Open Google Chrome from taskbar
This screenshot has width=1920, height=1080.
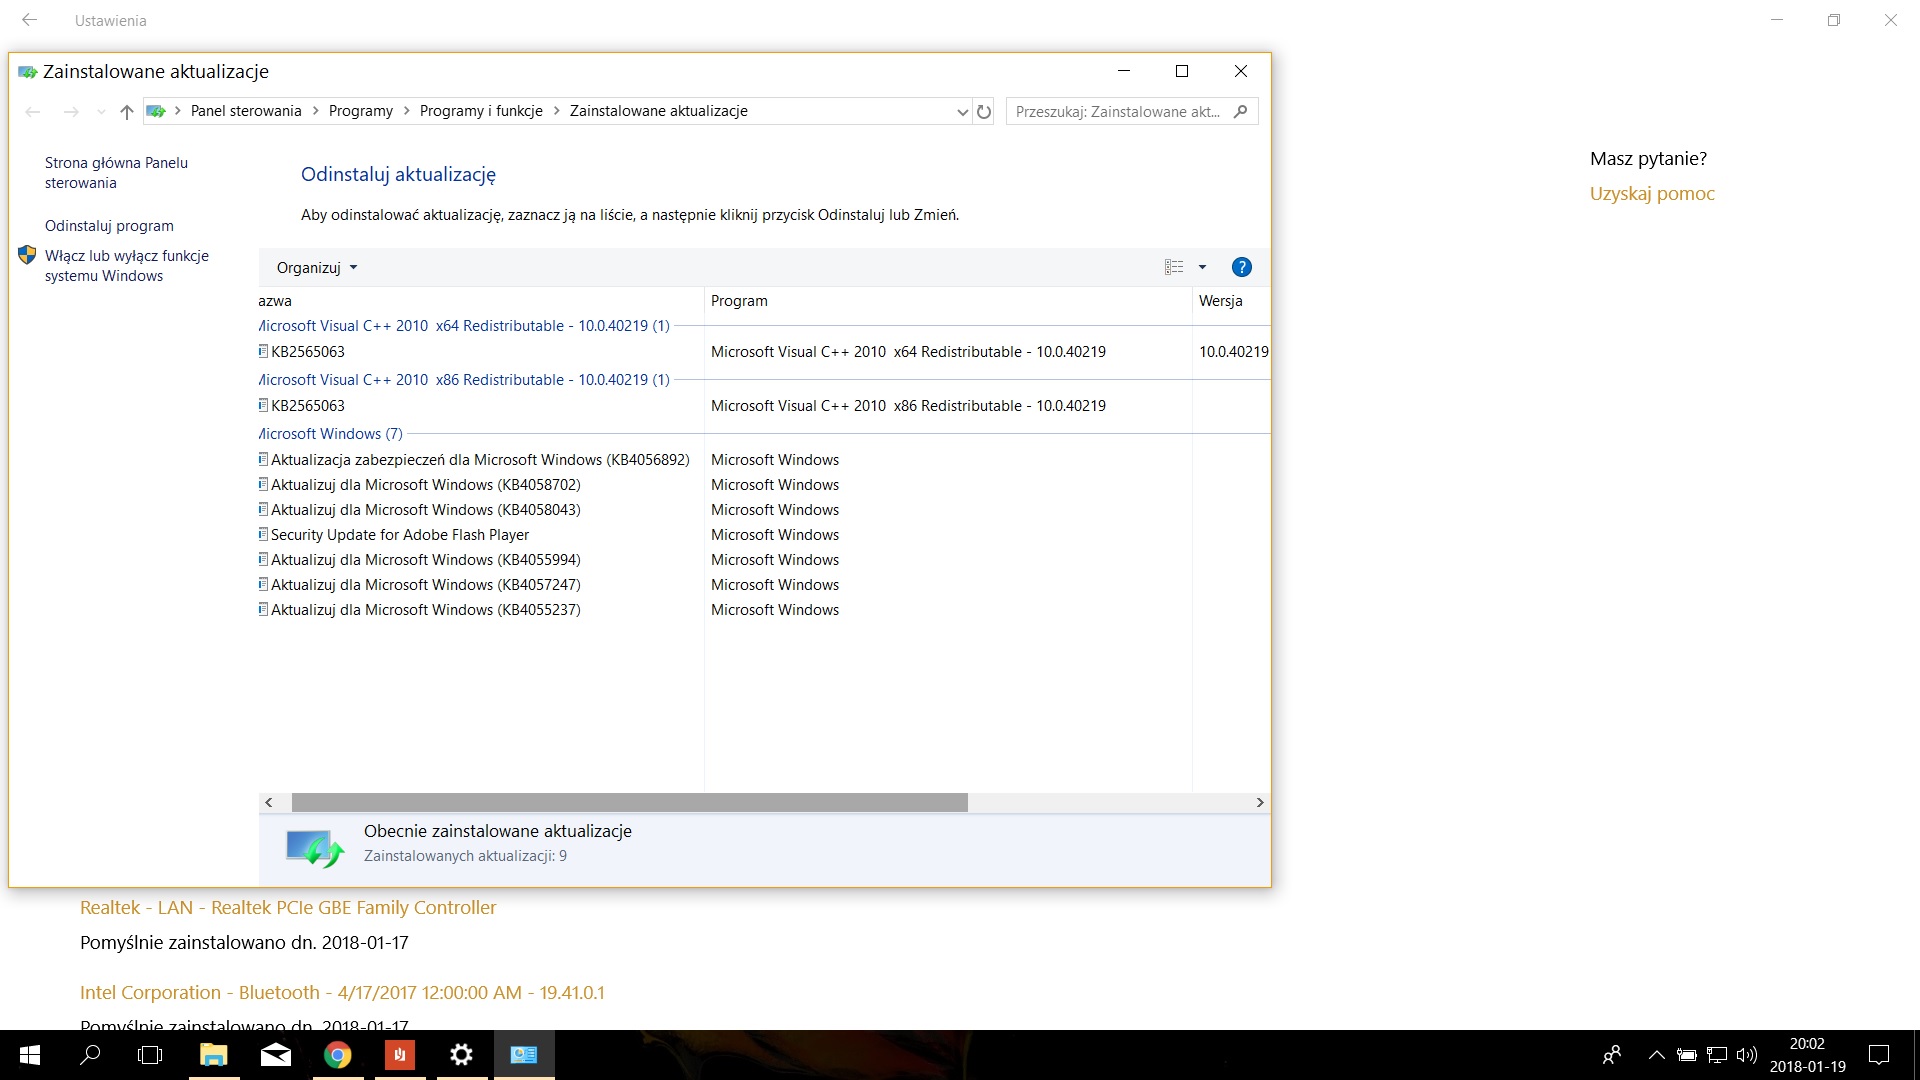pyautogui.click(x=338, y=1055)
